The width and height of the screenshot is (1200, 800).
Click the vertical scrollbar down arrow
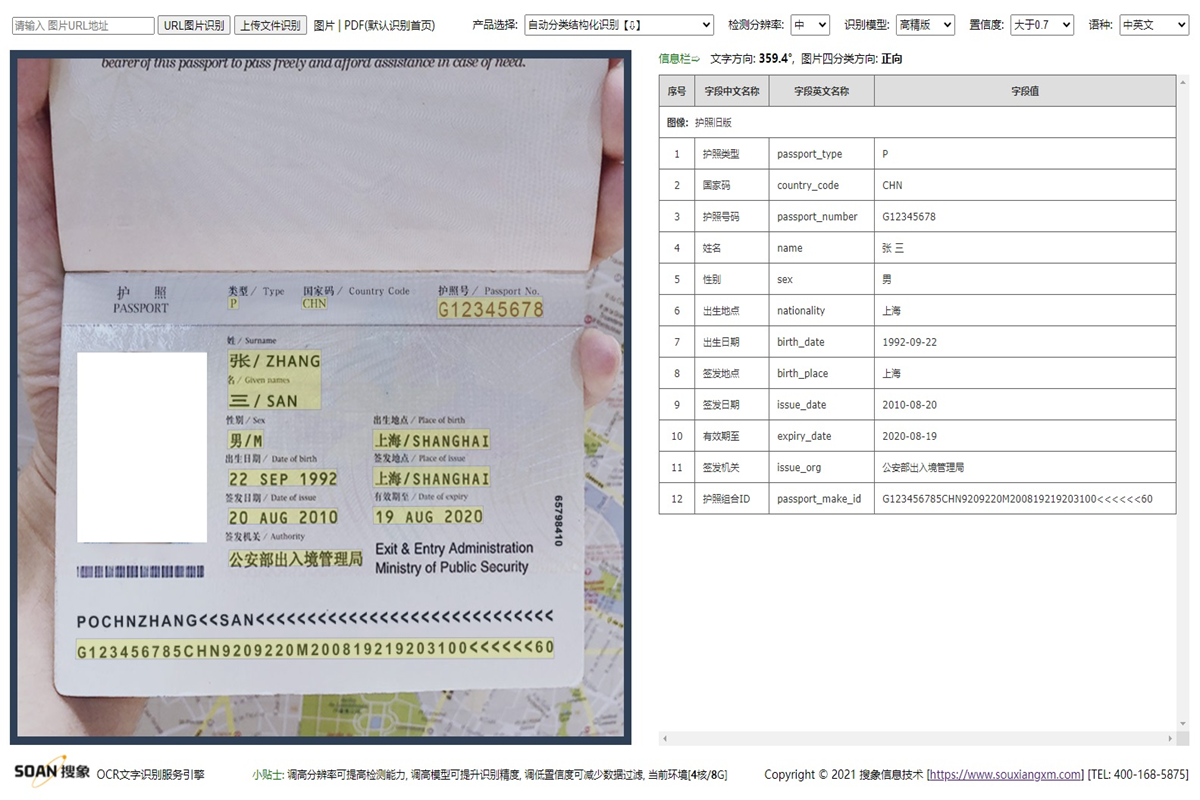[x=1184, y=724]
